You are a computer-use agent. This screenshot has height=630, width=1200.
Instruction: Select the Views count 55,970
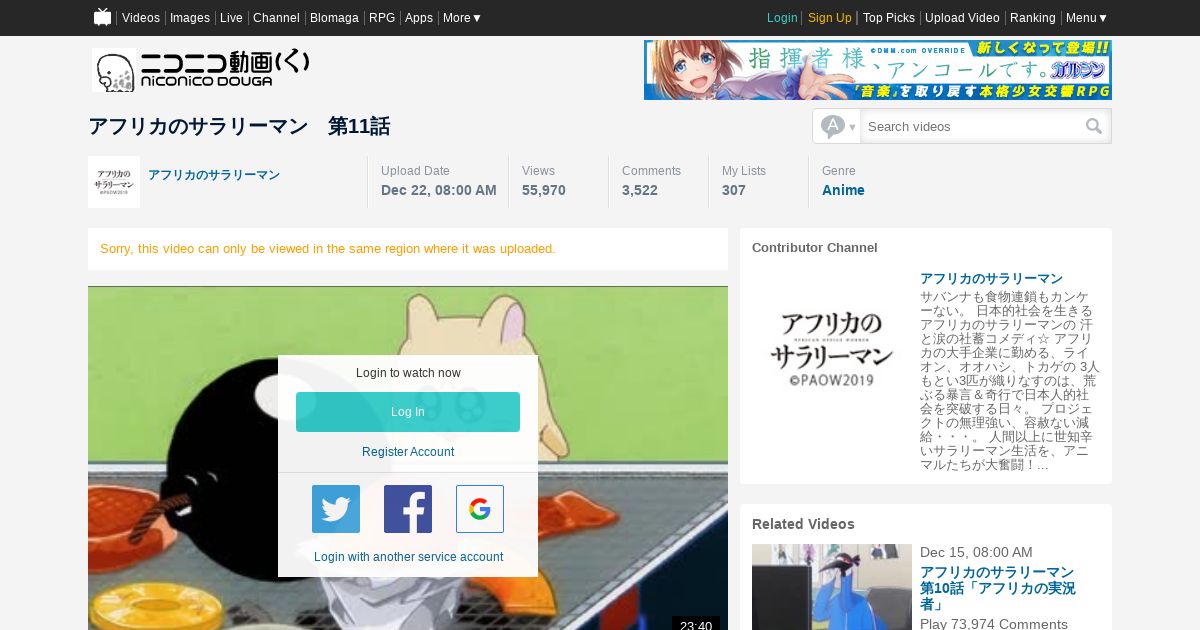click(x=544, y=190)
